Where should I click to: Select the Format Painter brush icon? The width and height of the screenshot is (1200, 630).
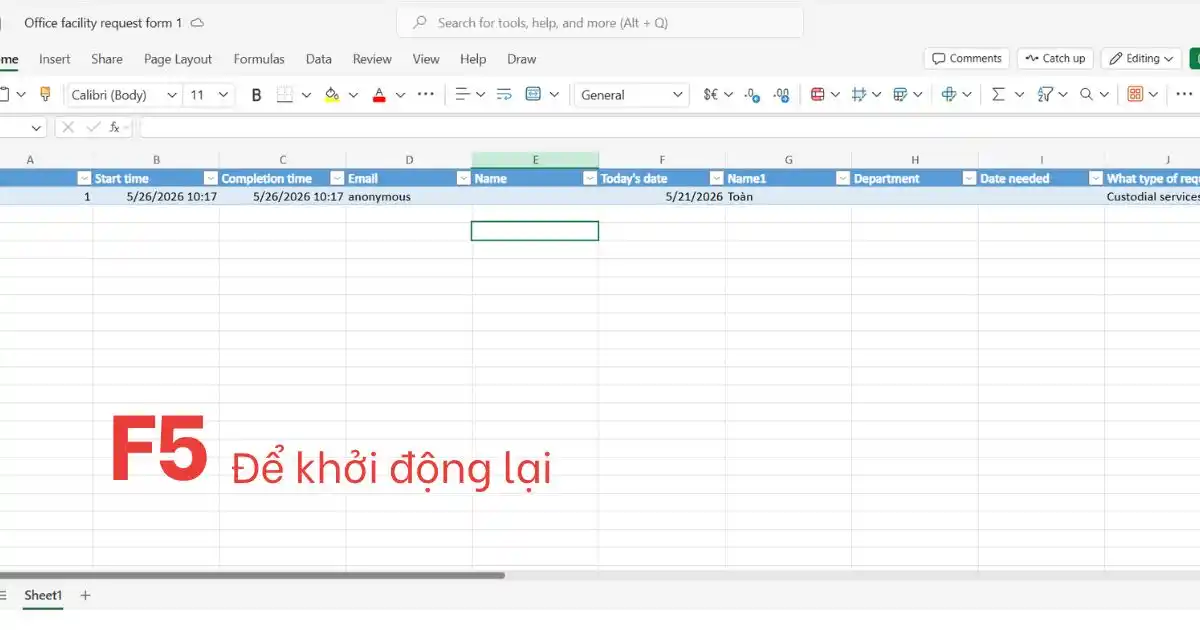coord(45,94)
